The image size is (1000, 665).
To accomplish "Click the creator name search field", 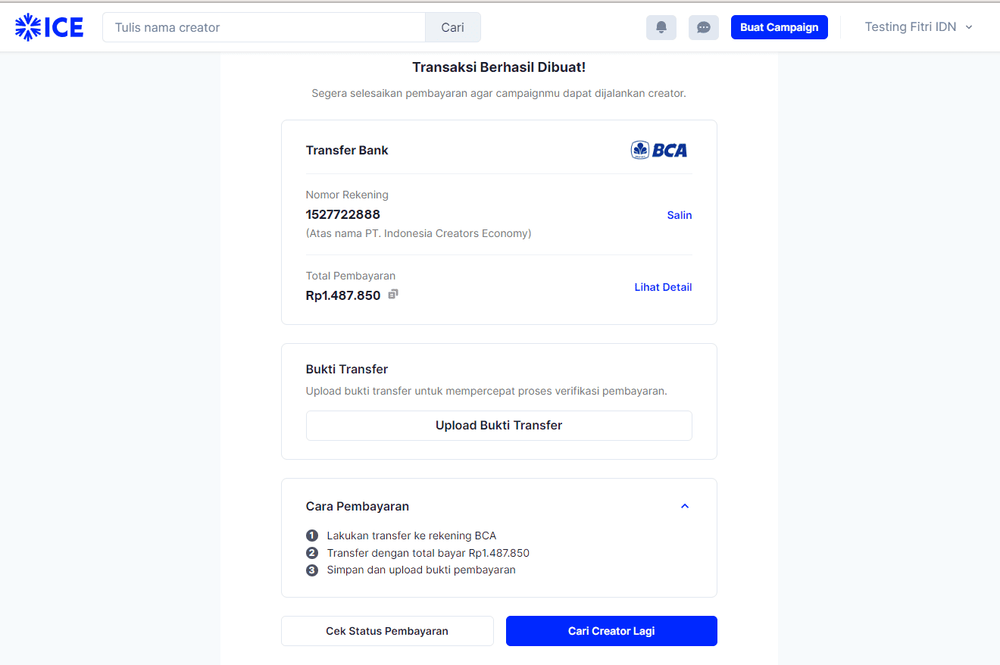I will [263, 27].
